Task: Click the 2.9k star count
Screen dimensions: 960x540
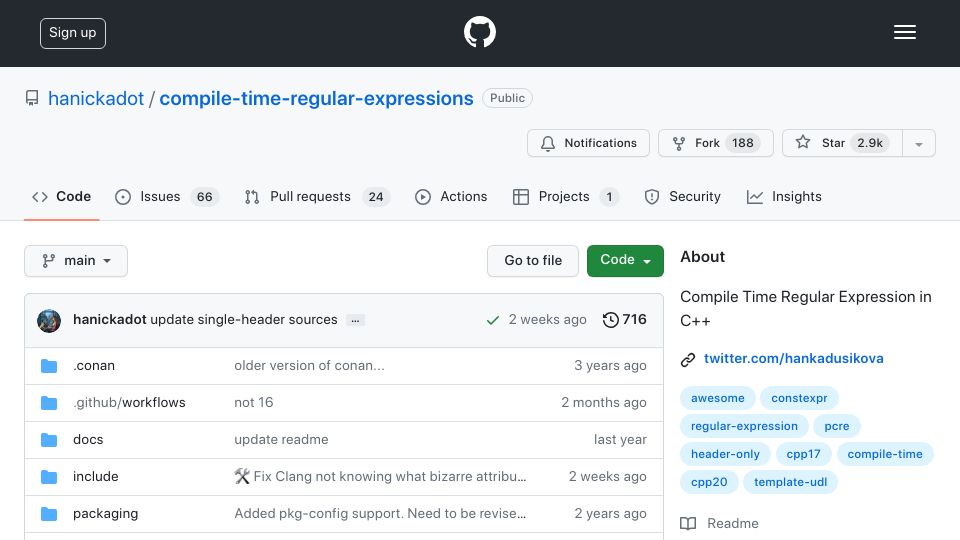Action: coord(869,143)
